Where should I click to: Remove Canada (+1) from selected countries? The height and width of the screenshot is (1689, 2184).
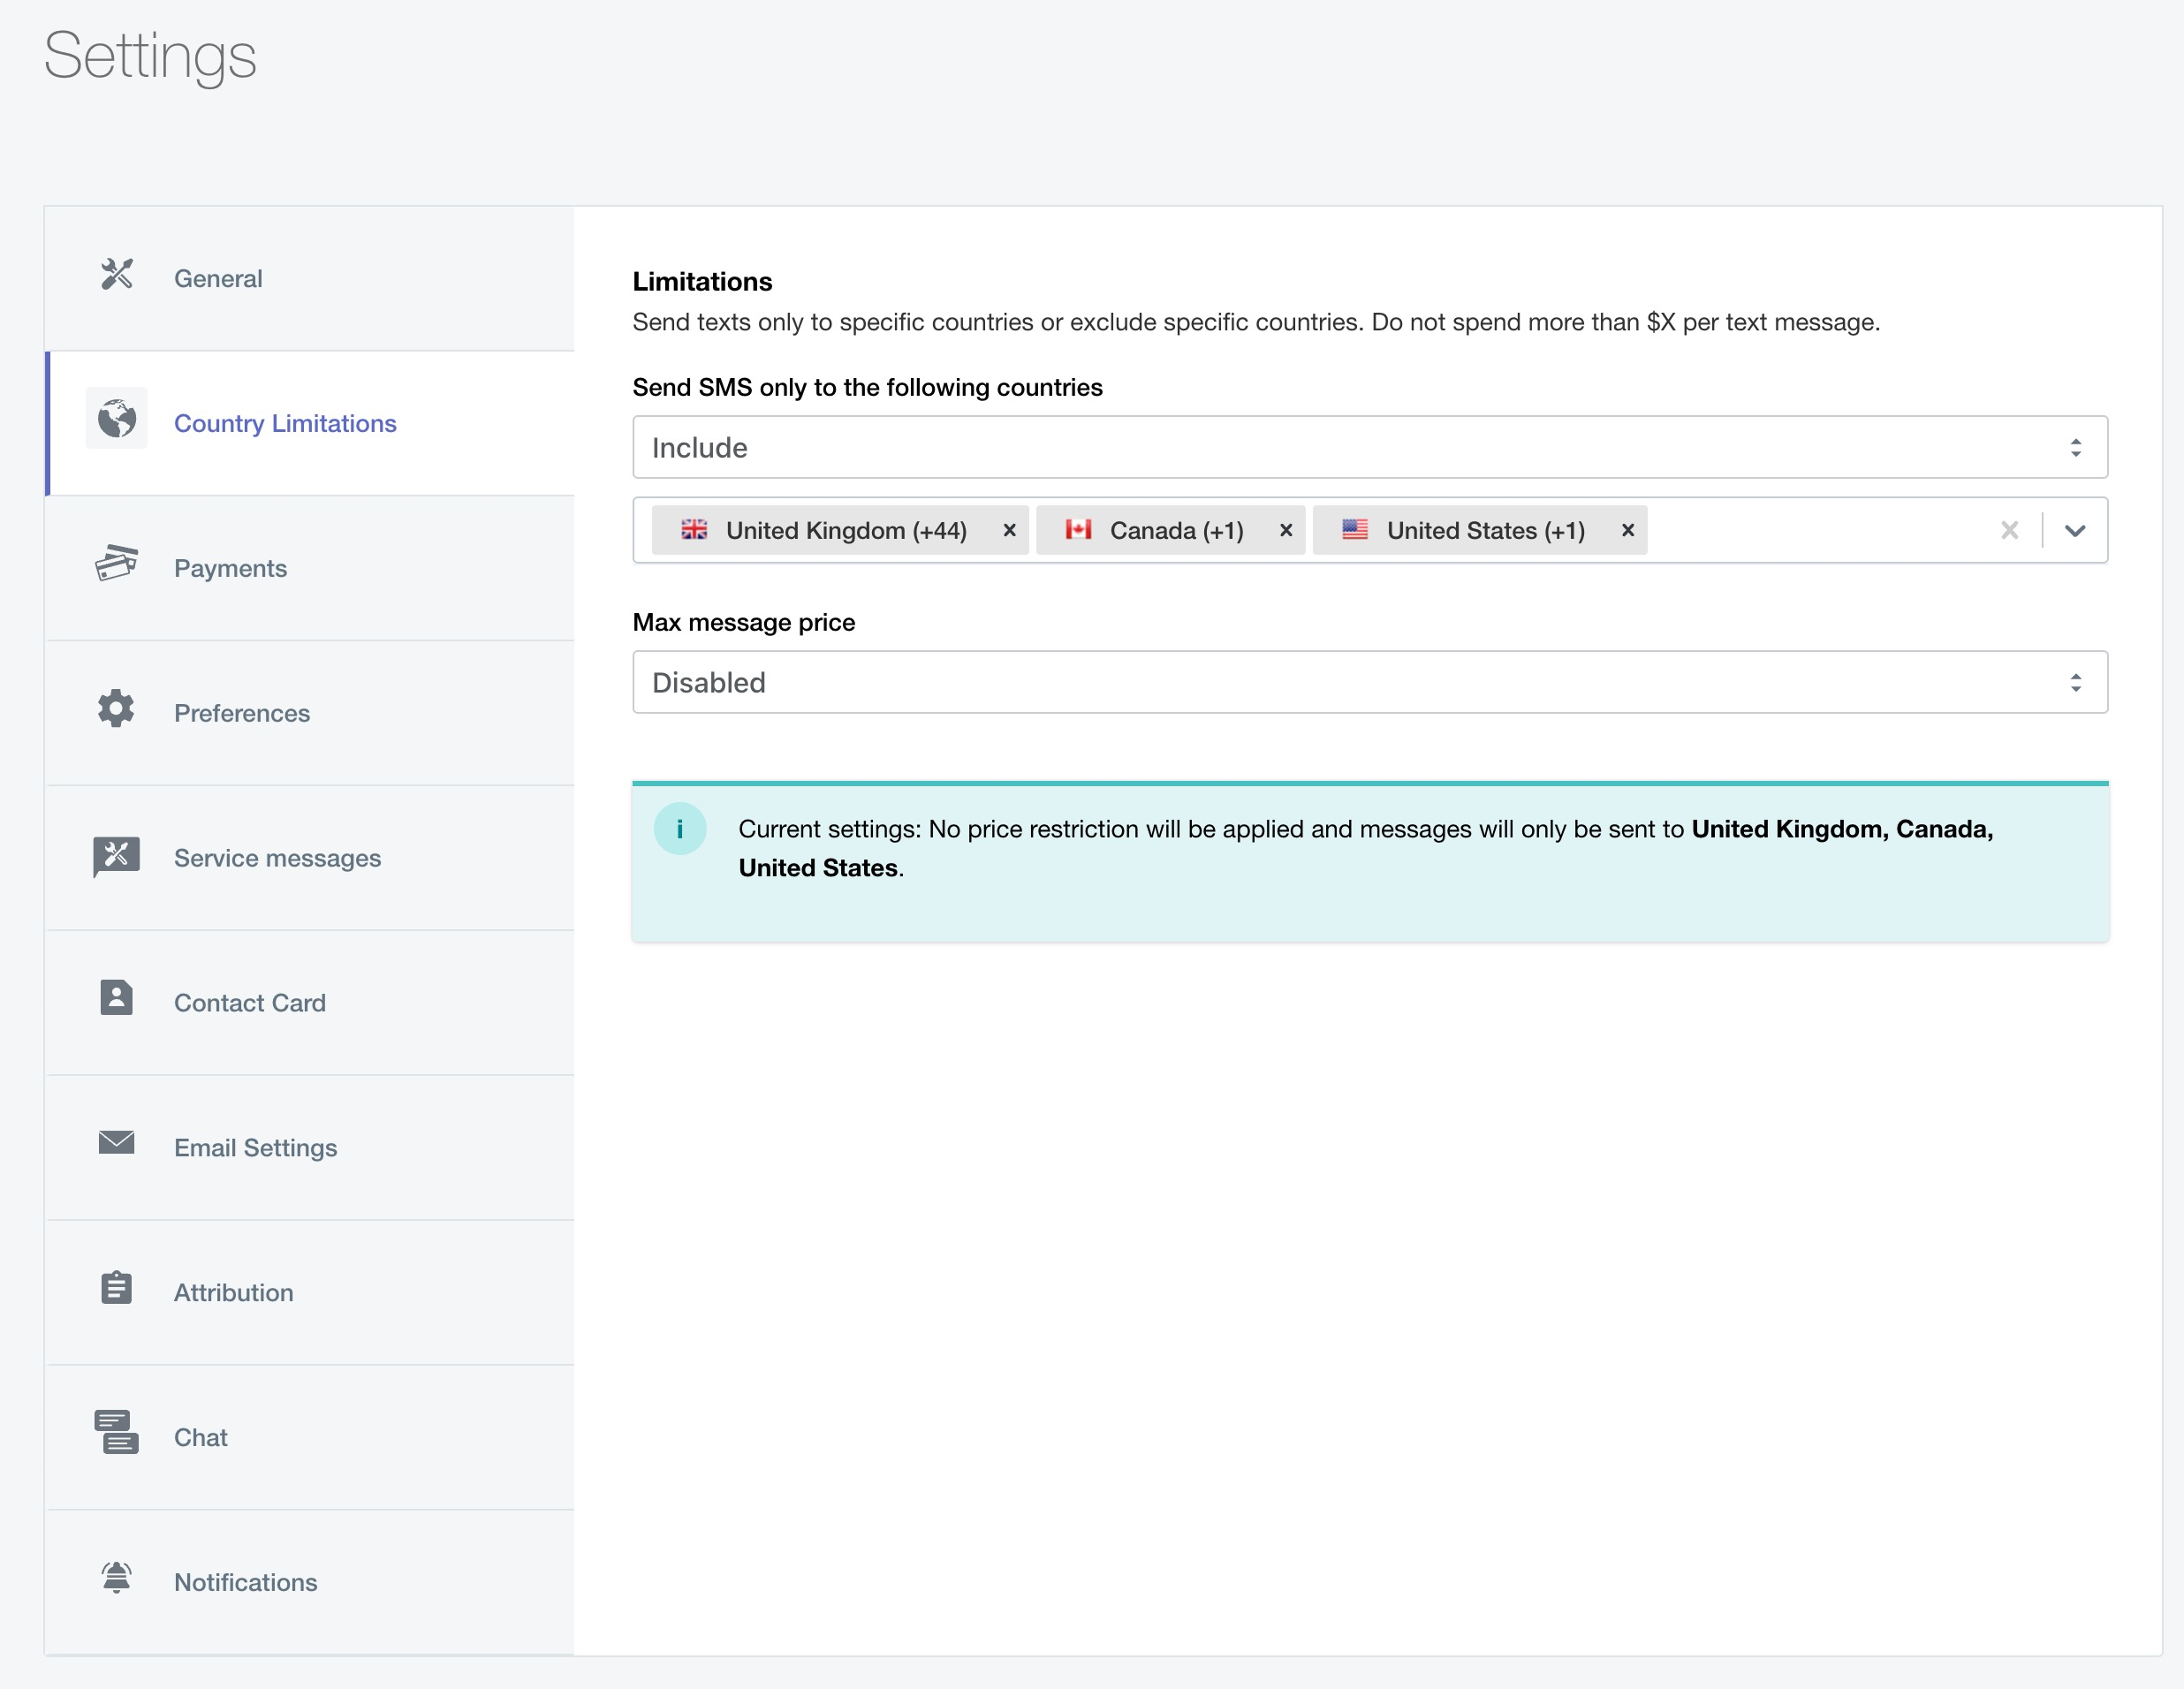coord(1286,531)
